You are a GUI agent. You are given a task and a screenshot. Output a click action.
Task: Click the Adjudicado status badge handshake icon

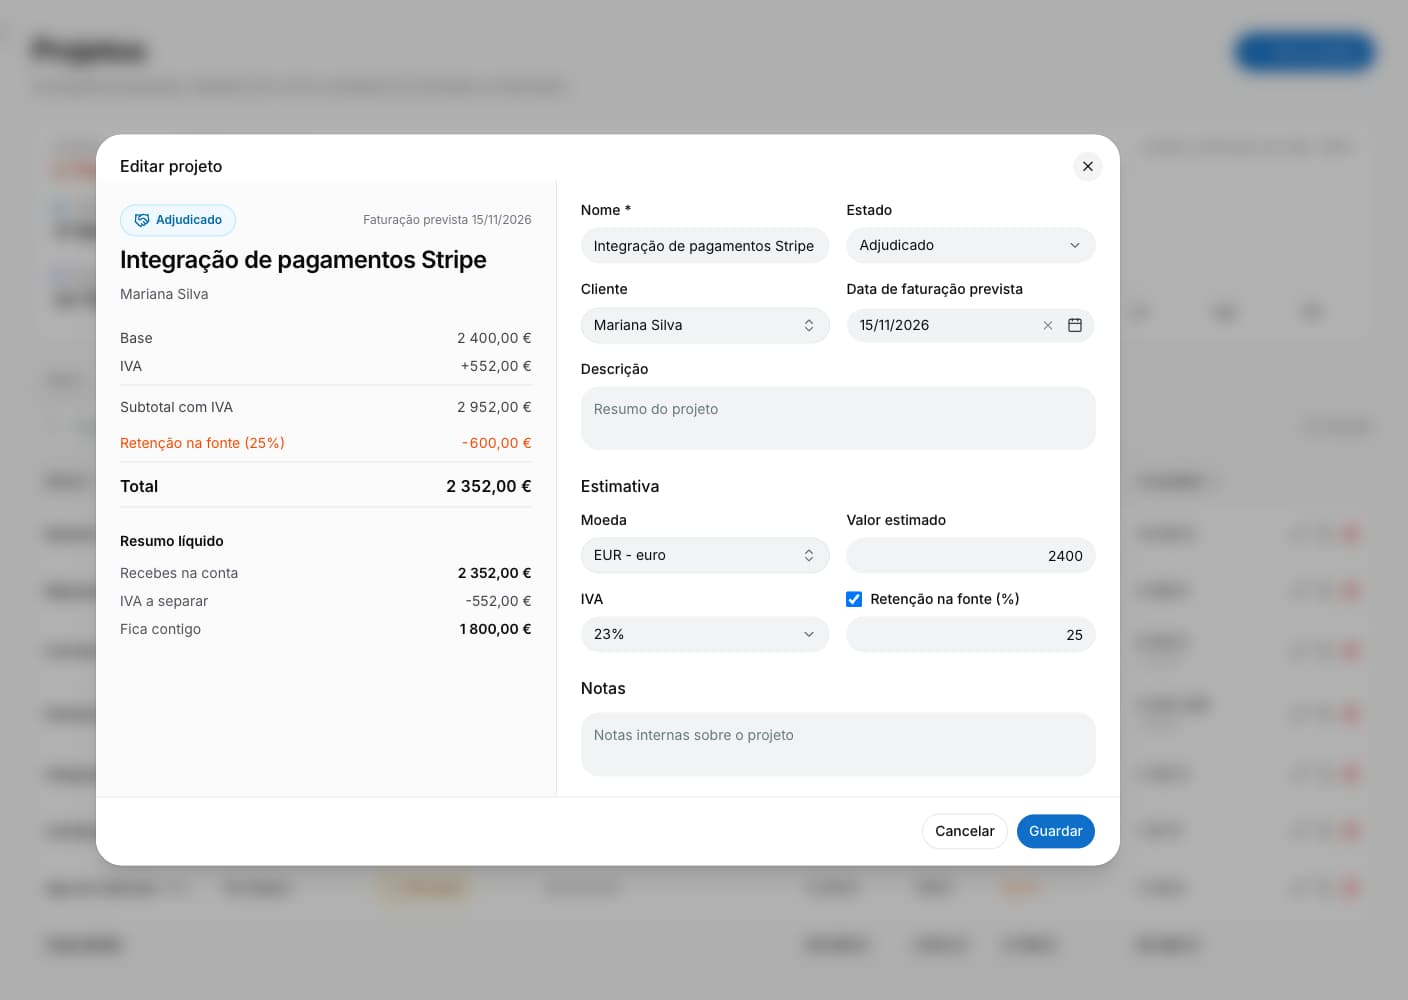pyautogui.click(x=142, y=220)
